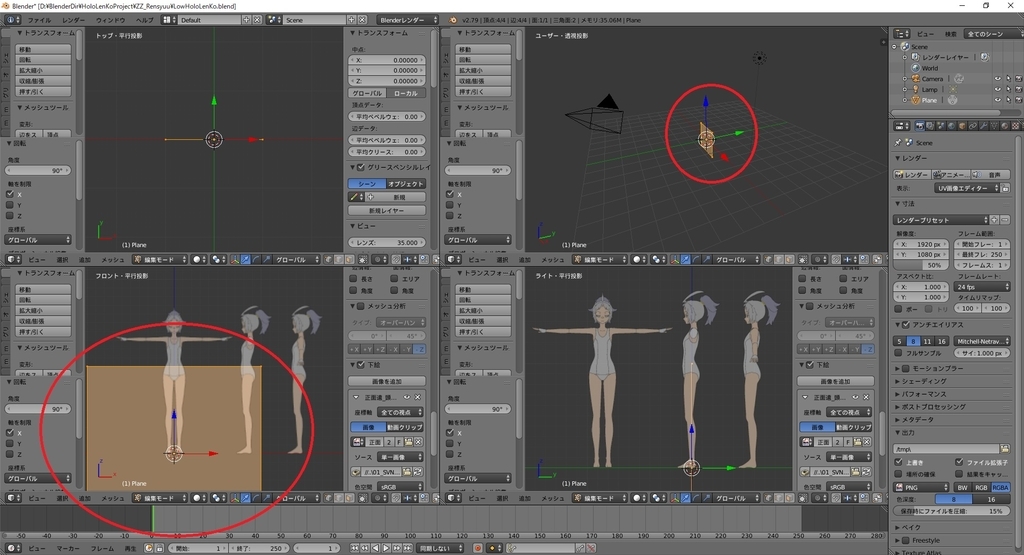Open the Texture properties tab (checker icon)
Image resolution: width=1024 pixels, height=555 pixels.
click(1015, 125)
